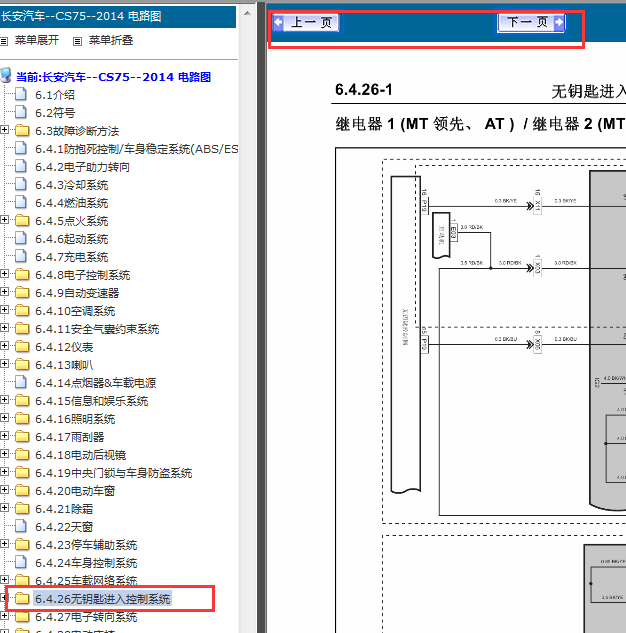Image resolution: width=626 pixels, height=633 pixels.
Task: Select the 6.4.17雨刮器 folder label
Action: click(69, 437)
